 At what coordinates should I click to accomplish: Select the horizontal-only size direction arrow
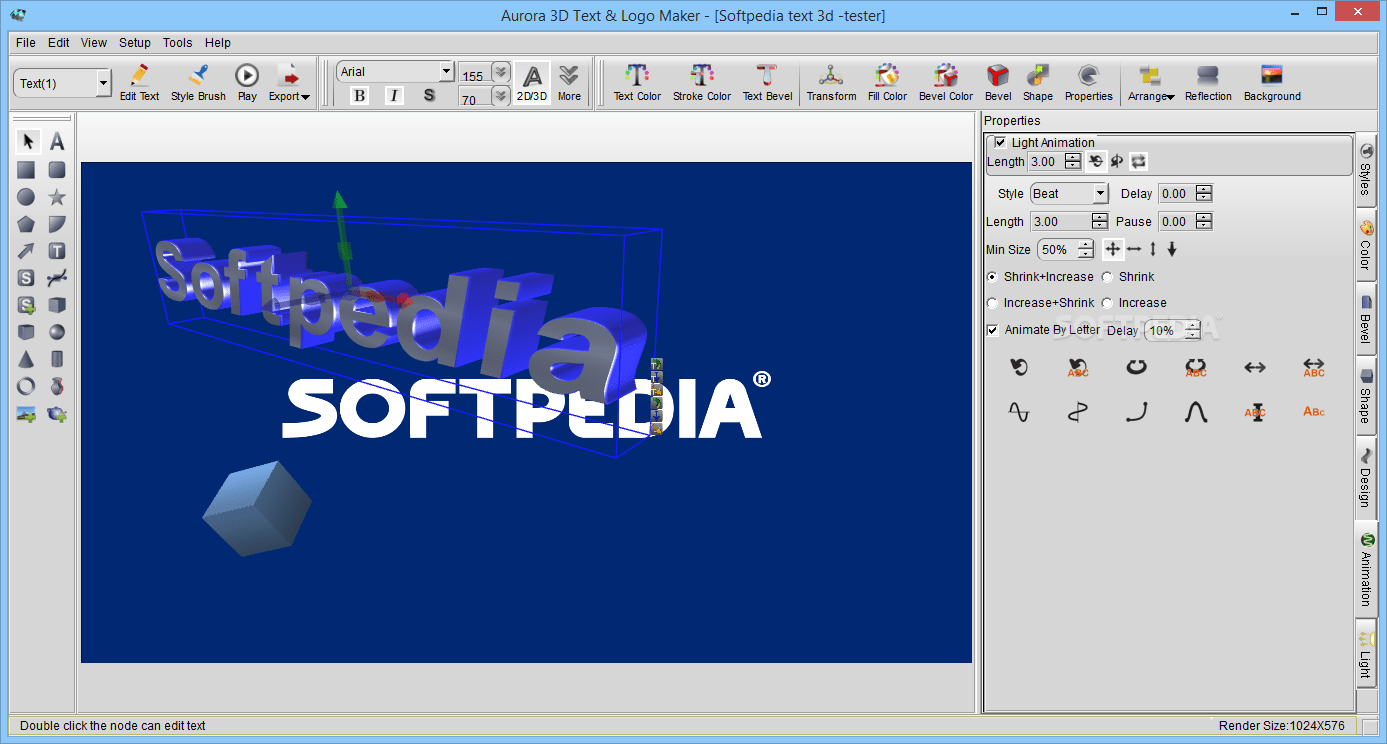1134,249
